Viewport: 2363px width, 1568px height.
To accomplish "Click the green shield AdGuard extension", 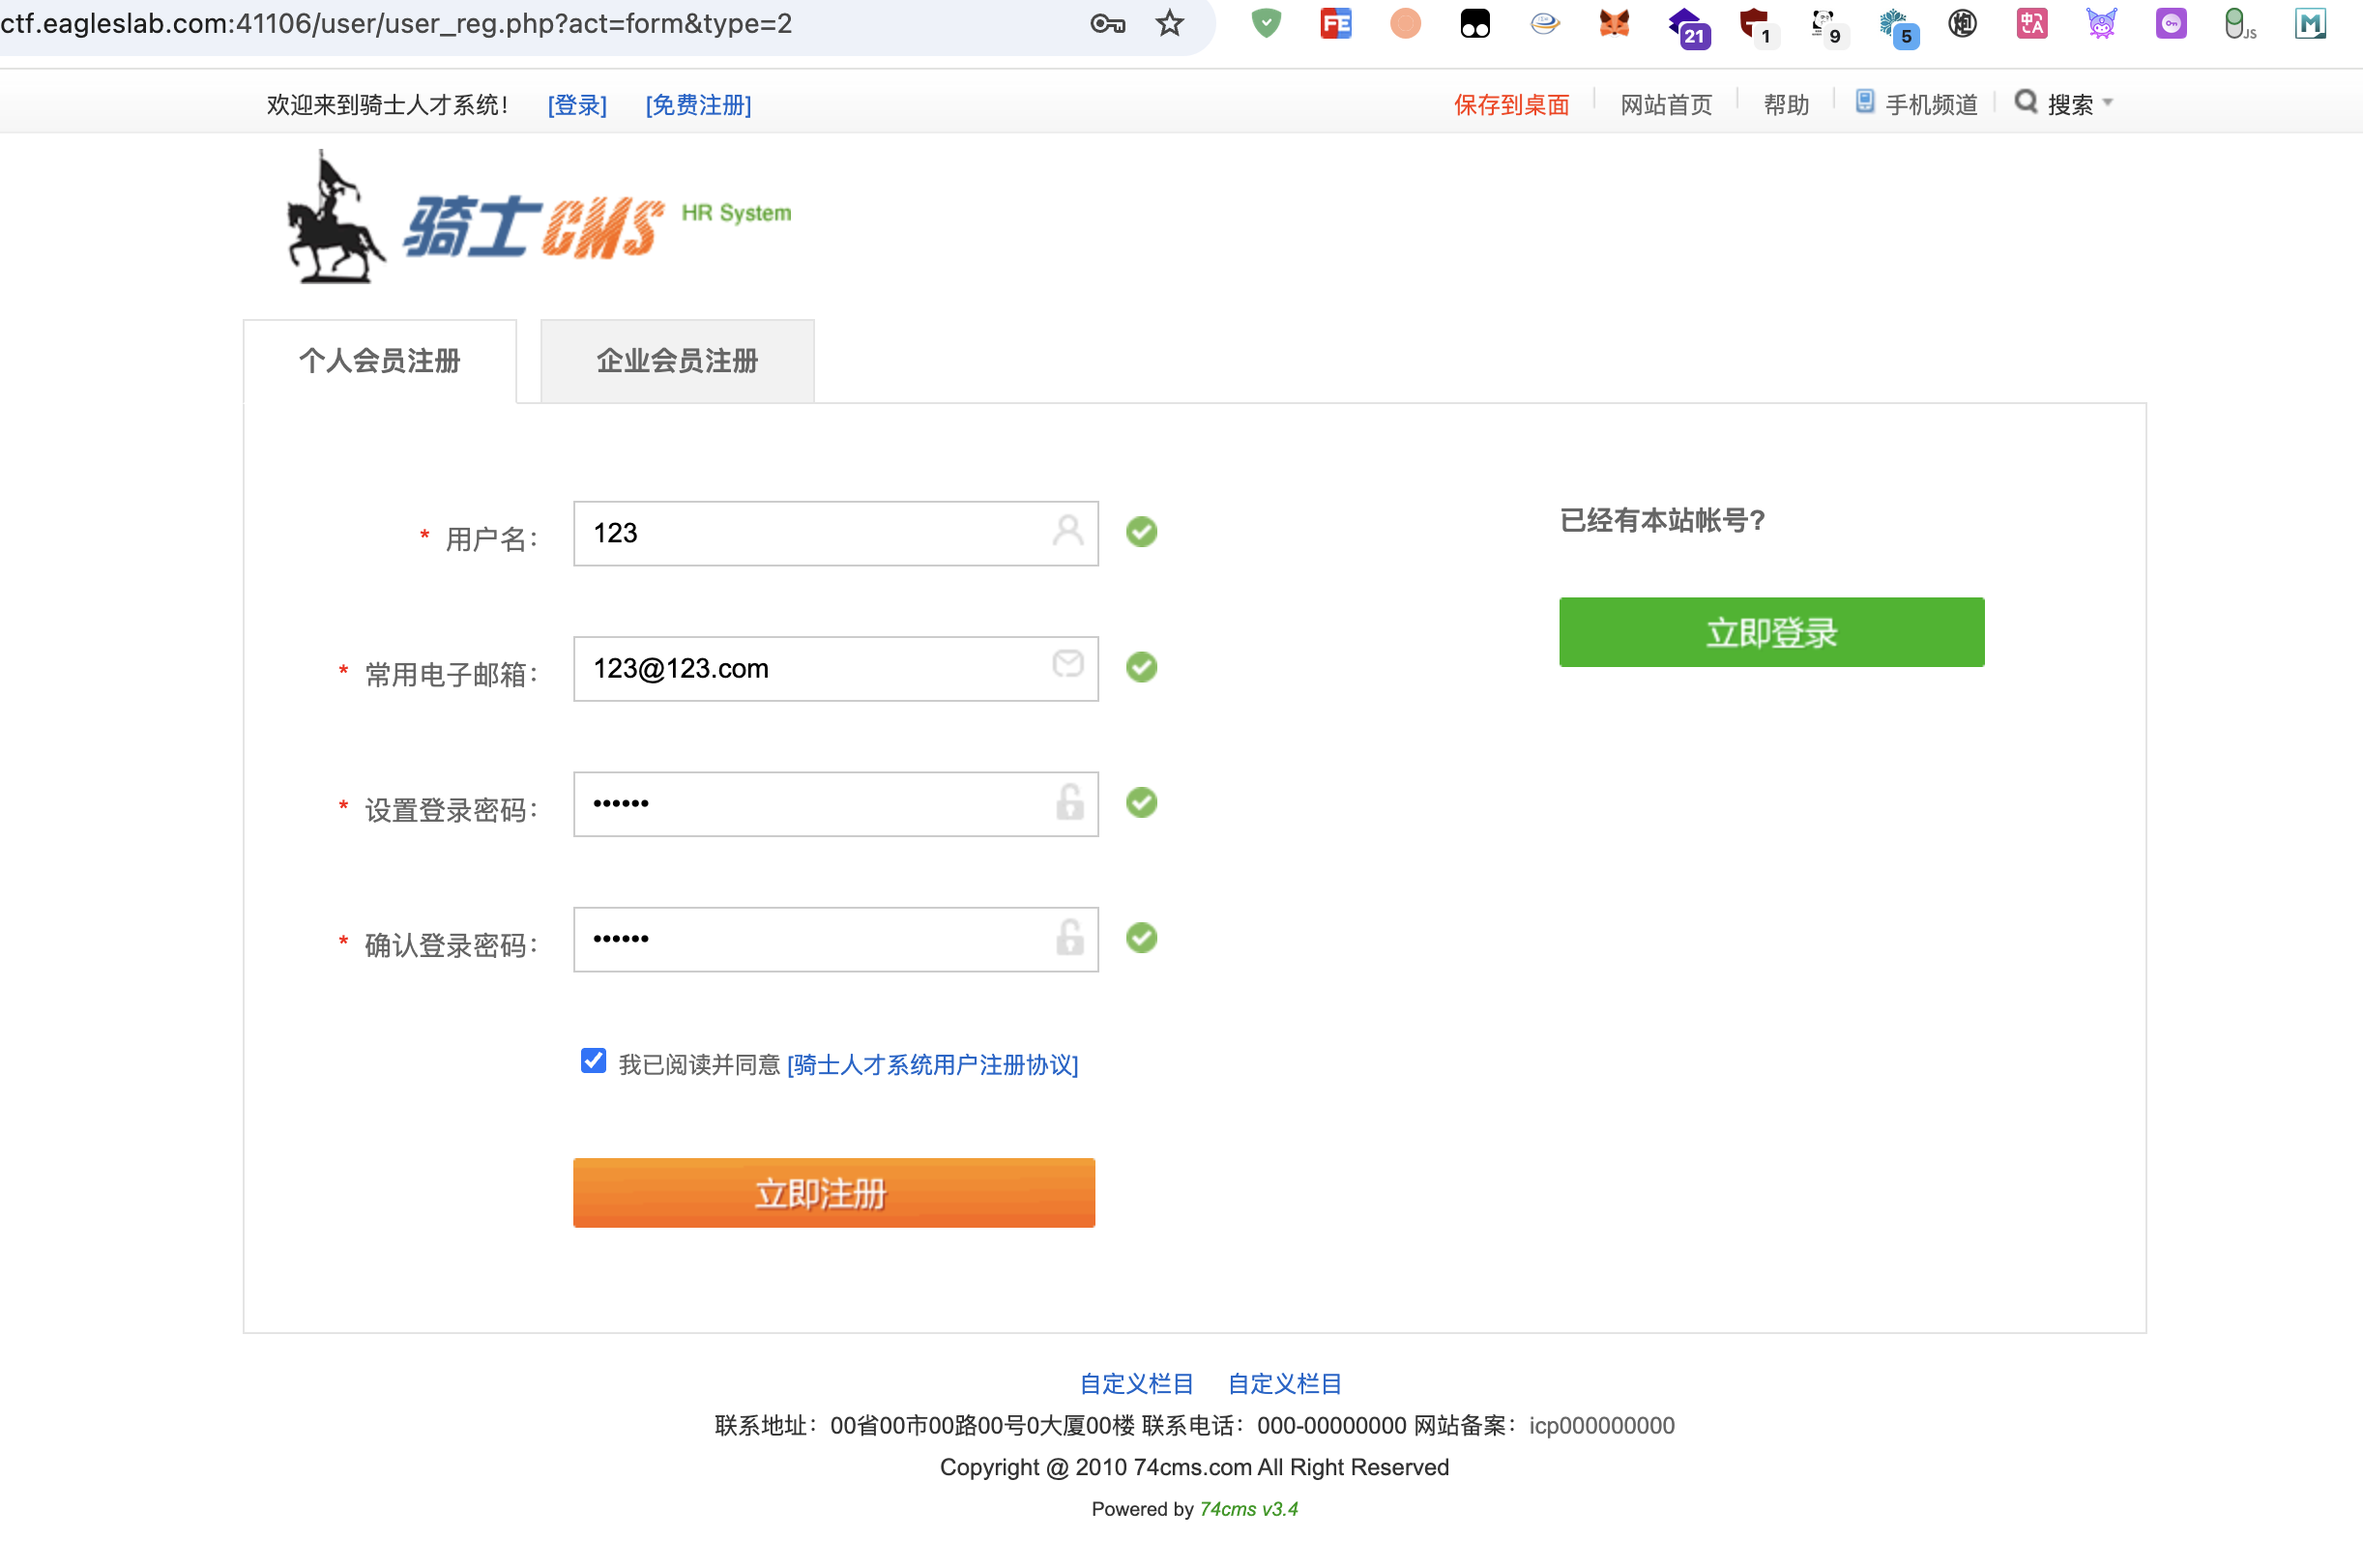I will tap(1266, 23).
